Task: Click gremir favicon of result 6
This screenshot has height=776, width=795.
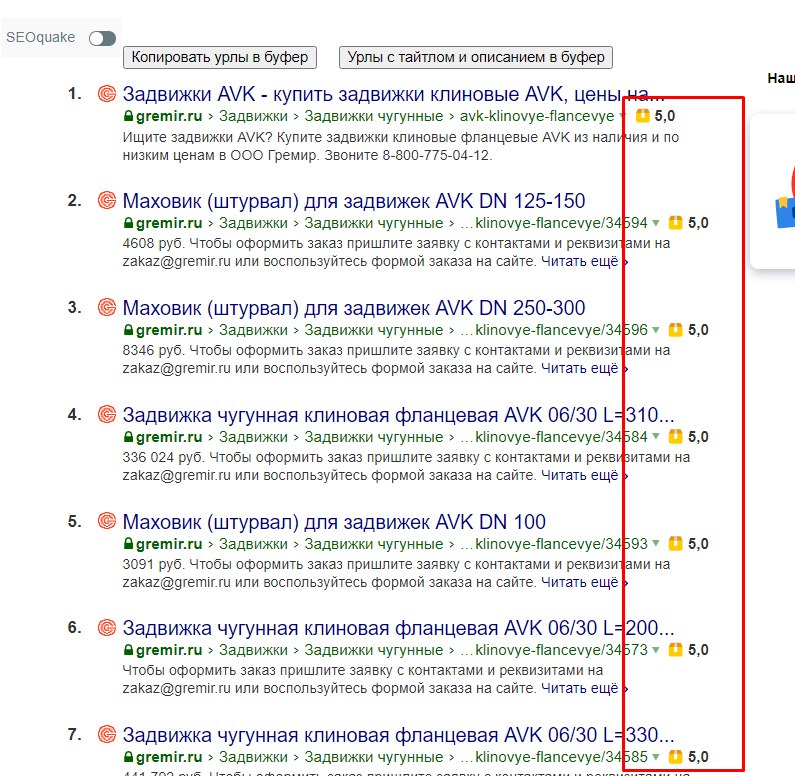Action: tap(107, 628)
